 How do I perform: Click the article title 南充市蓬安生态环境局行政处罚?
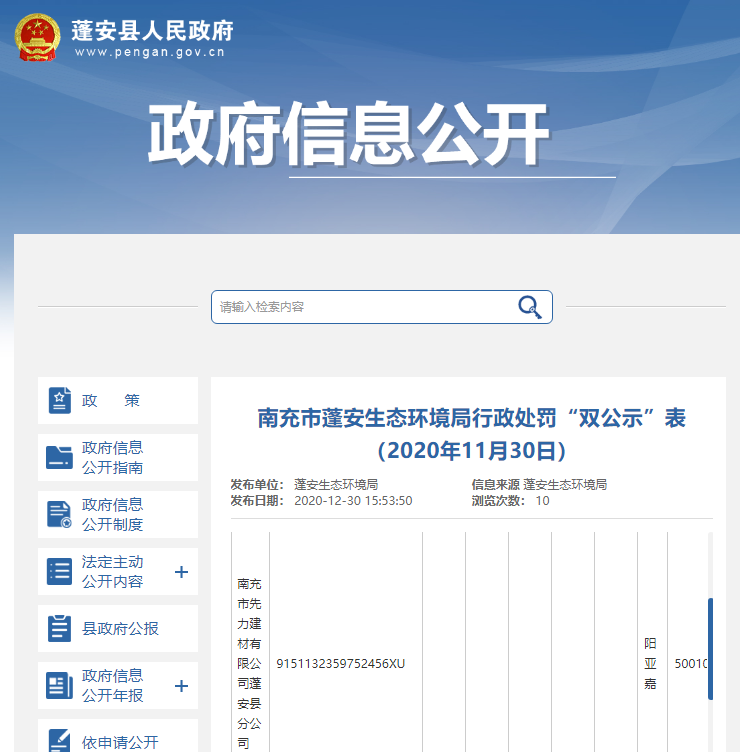(x=472, y=418)
